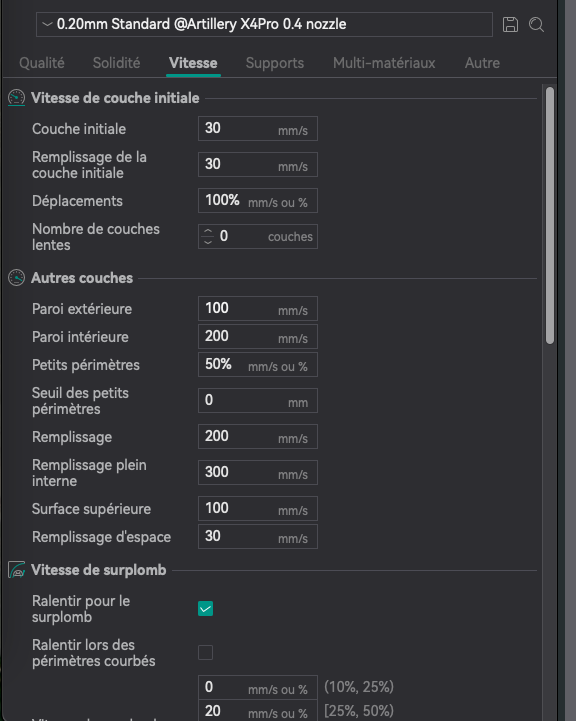This screenshot has height=721, width=576.
Task: Edit the Paroi extérieure speed field
Action: click(x=258, y=309)
